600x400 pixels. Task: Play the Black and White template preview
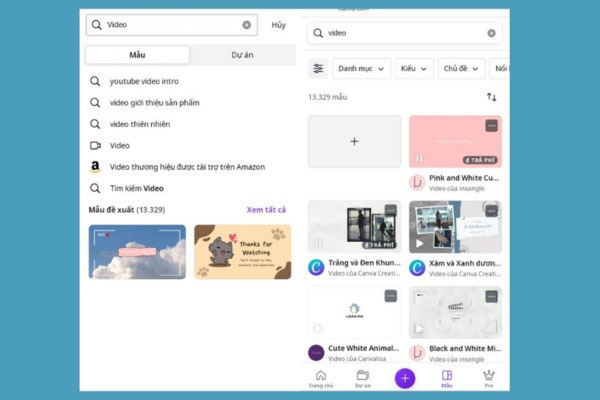click(x=419, y=328)
